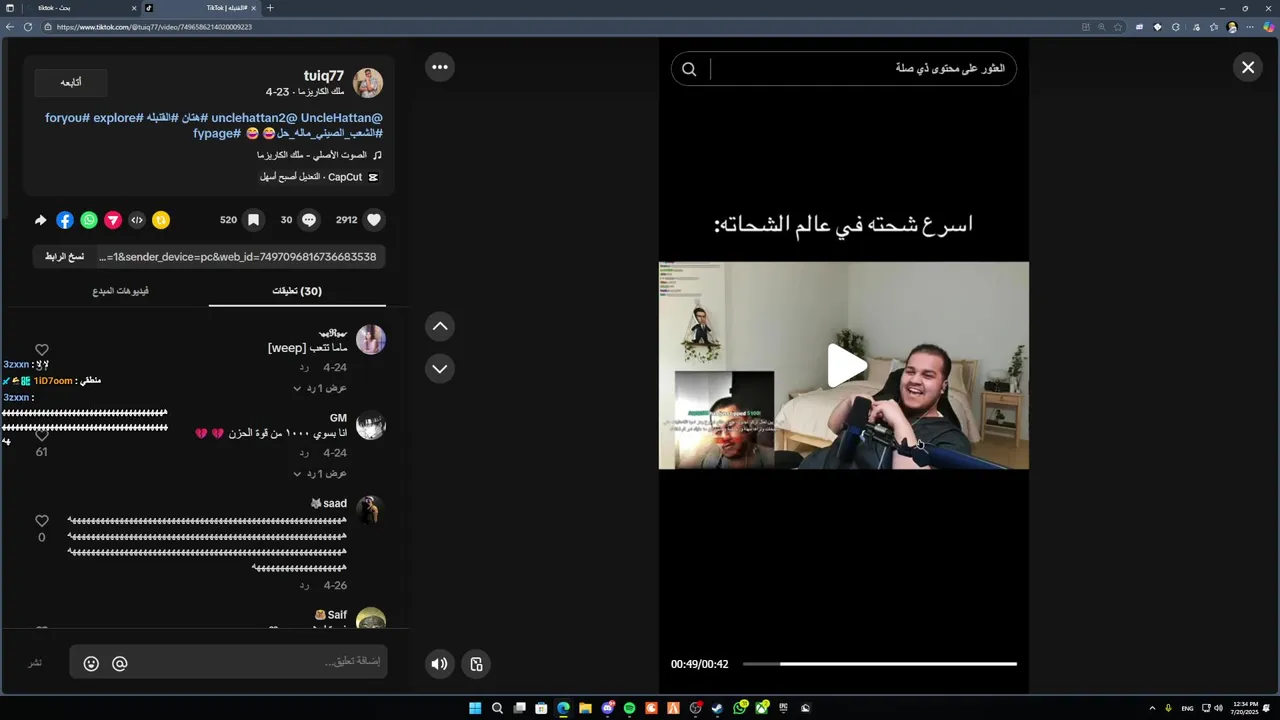Close the video viewer with X button

(1248, 67)
